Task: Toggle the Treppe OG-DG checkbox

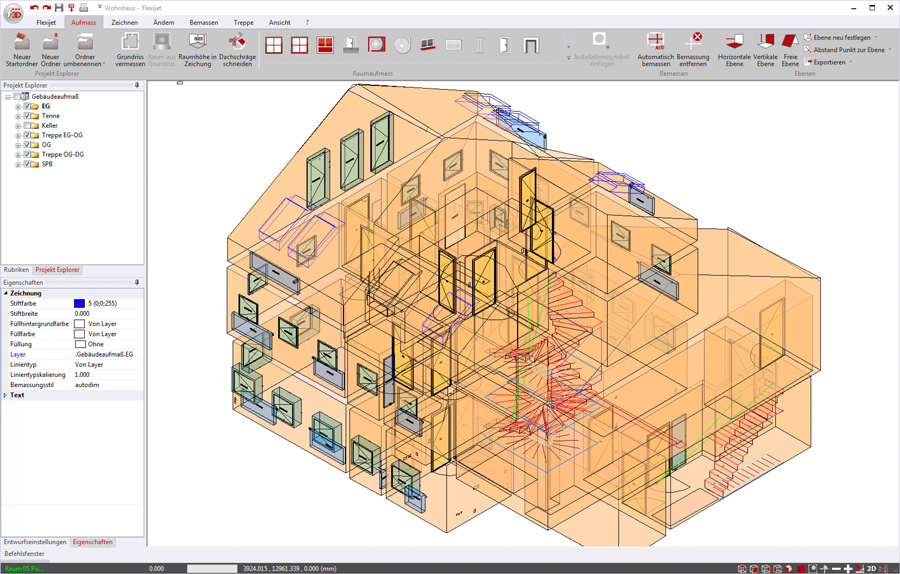Action: tap(27, 155)
